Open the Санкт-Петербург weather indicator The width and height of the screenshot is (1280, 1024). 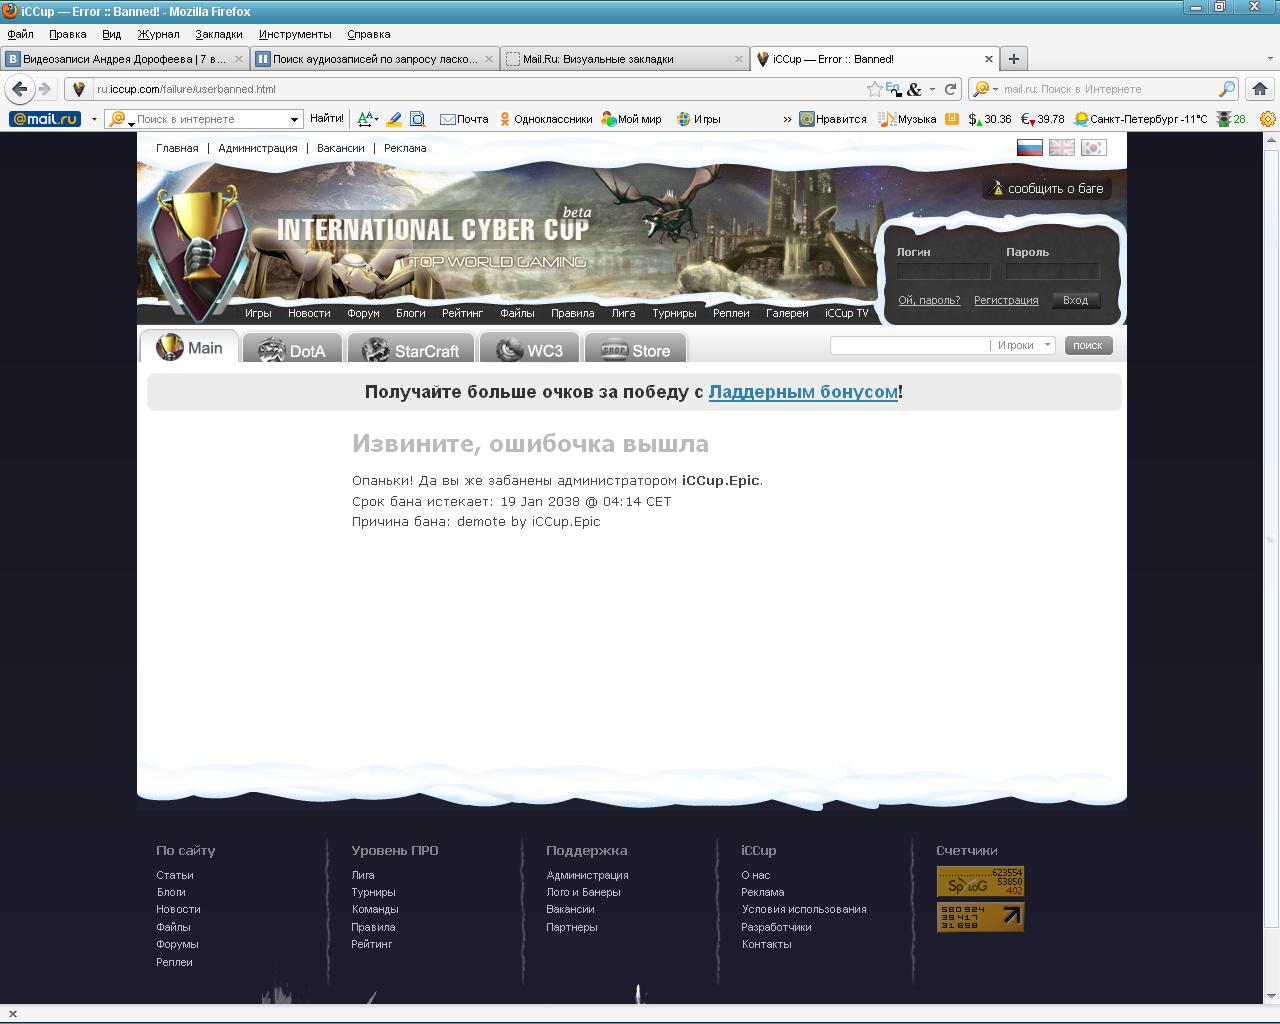point(1140,119)
